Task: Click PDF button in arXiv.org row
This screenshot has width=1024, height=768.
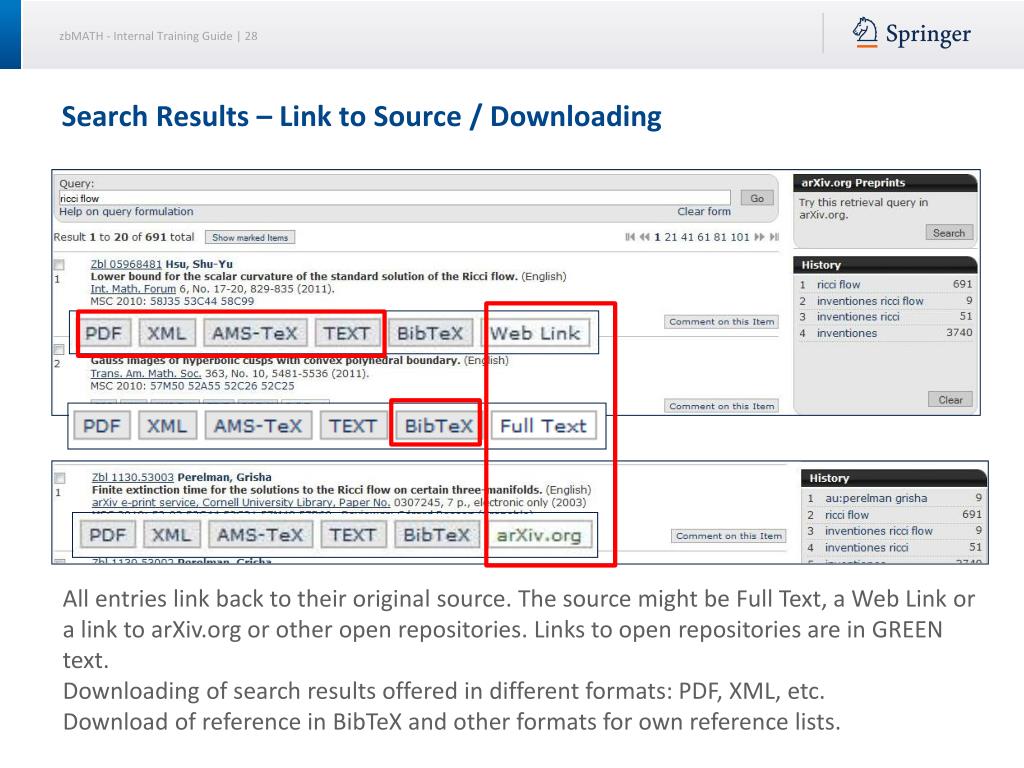Action: 107,535
